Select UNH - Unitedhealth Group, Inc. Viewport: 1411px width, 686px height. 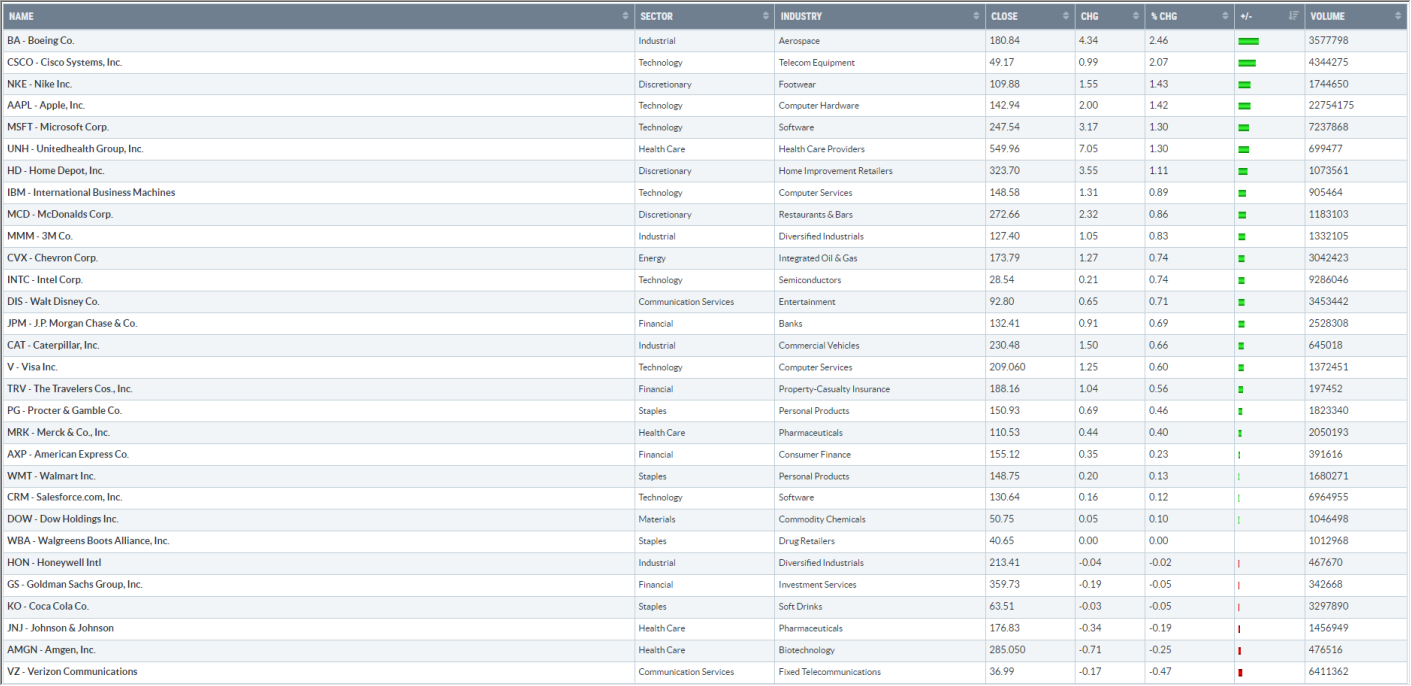tap(75, 149)
